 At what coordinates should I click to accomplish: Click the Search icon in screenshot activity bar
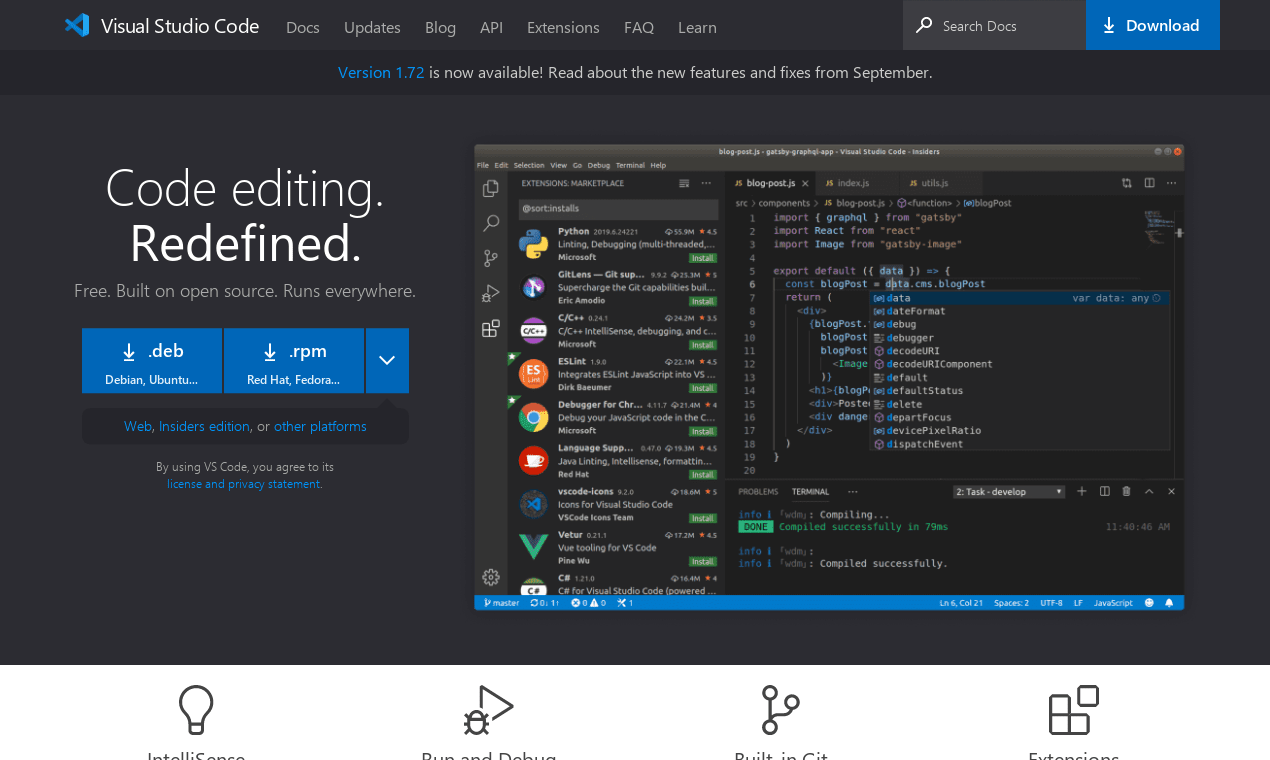[490, 223]
